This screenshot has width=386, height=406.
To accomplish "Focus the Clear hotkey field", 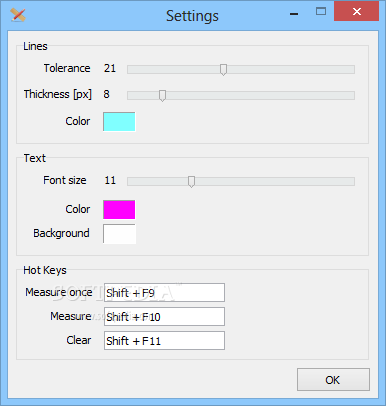I will click(164, 341).
